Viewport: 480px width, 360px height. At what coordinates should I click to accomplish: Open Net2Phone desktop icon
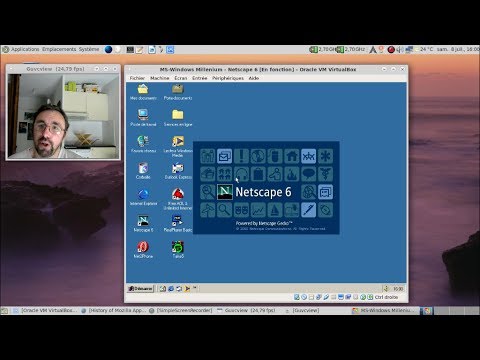(x=143, y=250)
